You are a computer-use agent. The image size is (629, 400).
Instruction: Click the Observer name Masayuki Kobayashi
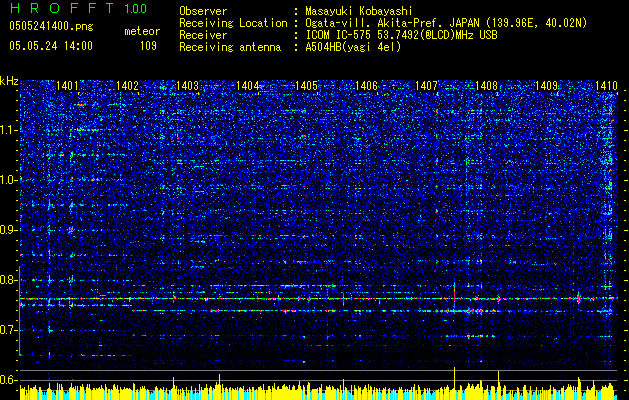359,11
